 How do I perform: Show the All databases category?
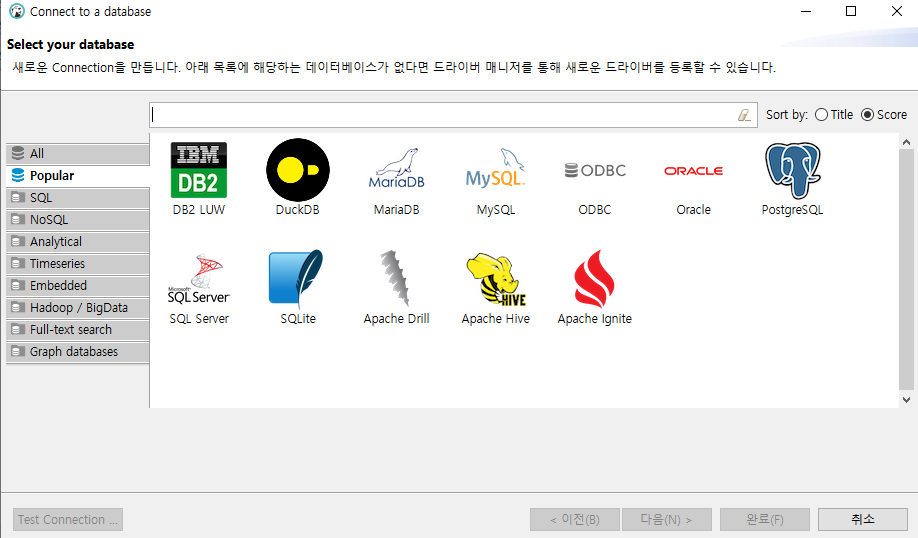click(78, 153)
